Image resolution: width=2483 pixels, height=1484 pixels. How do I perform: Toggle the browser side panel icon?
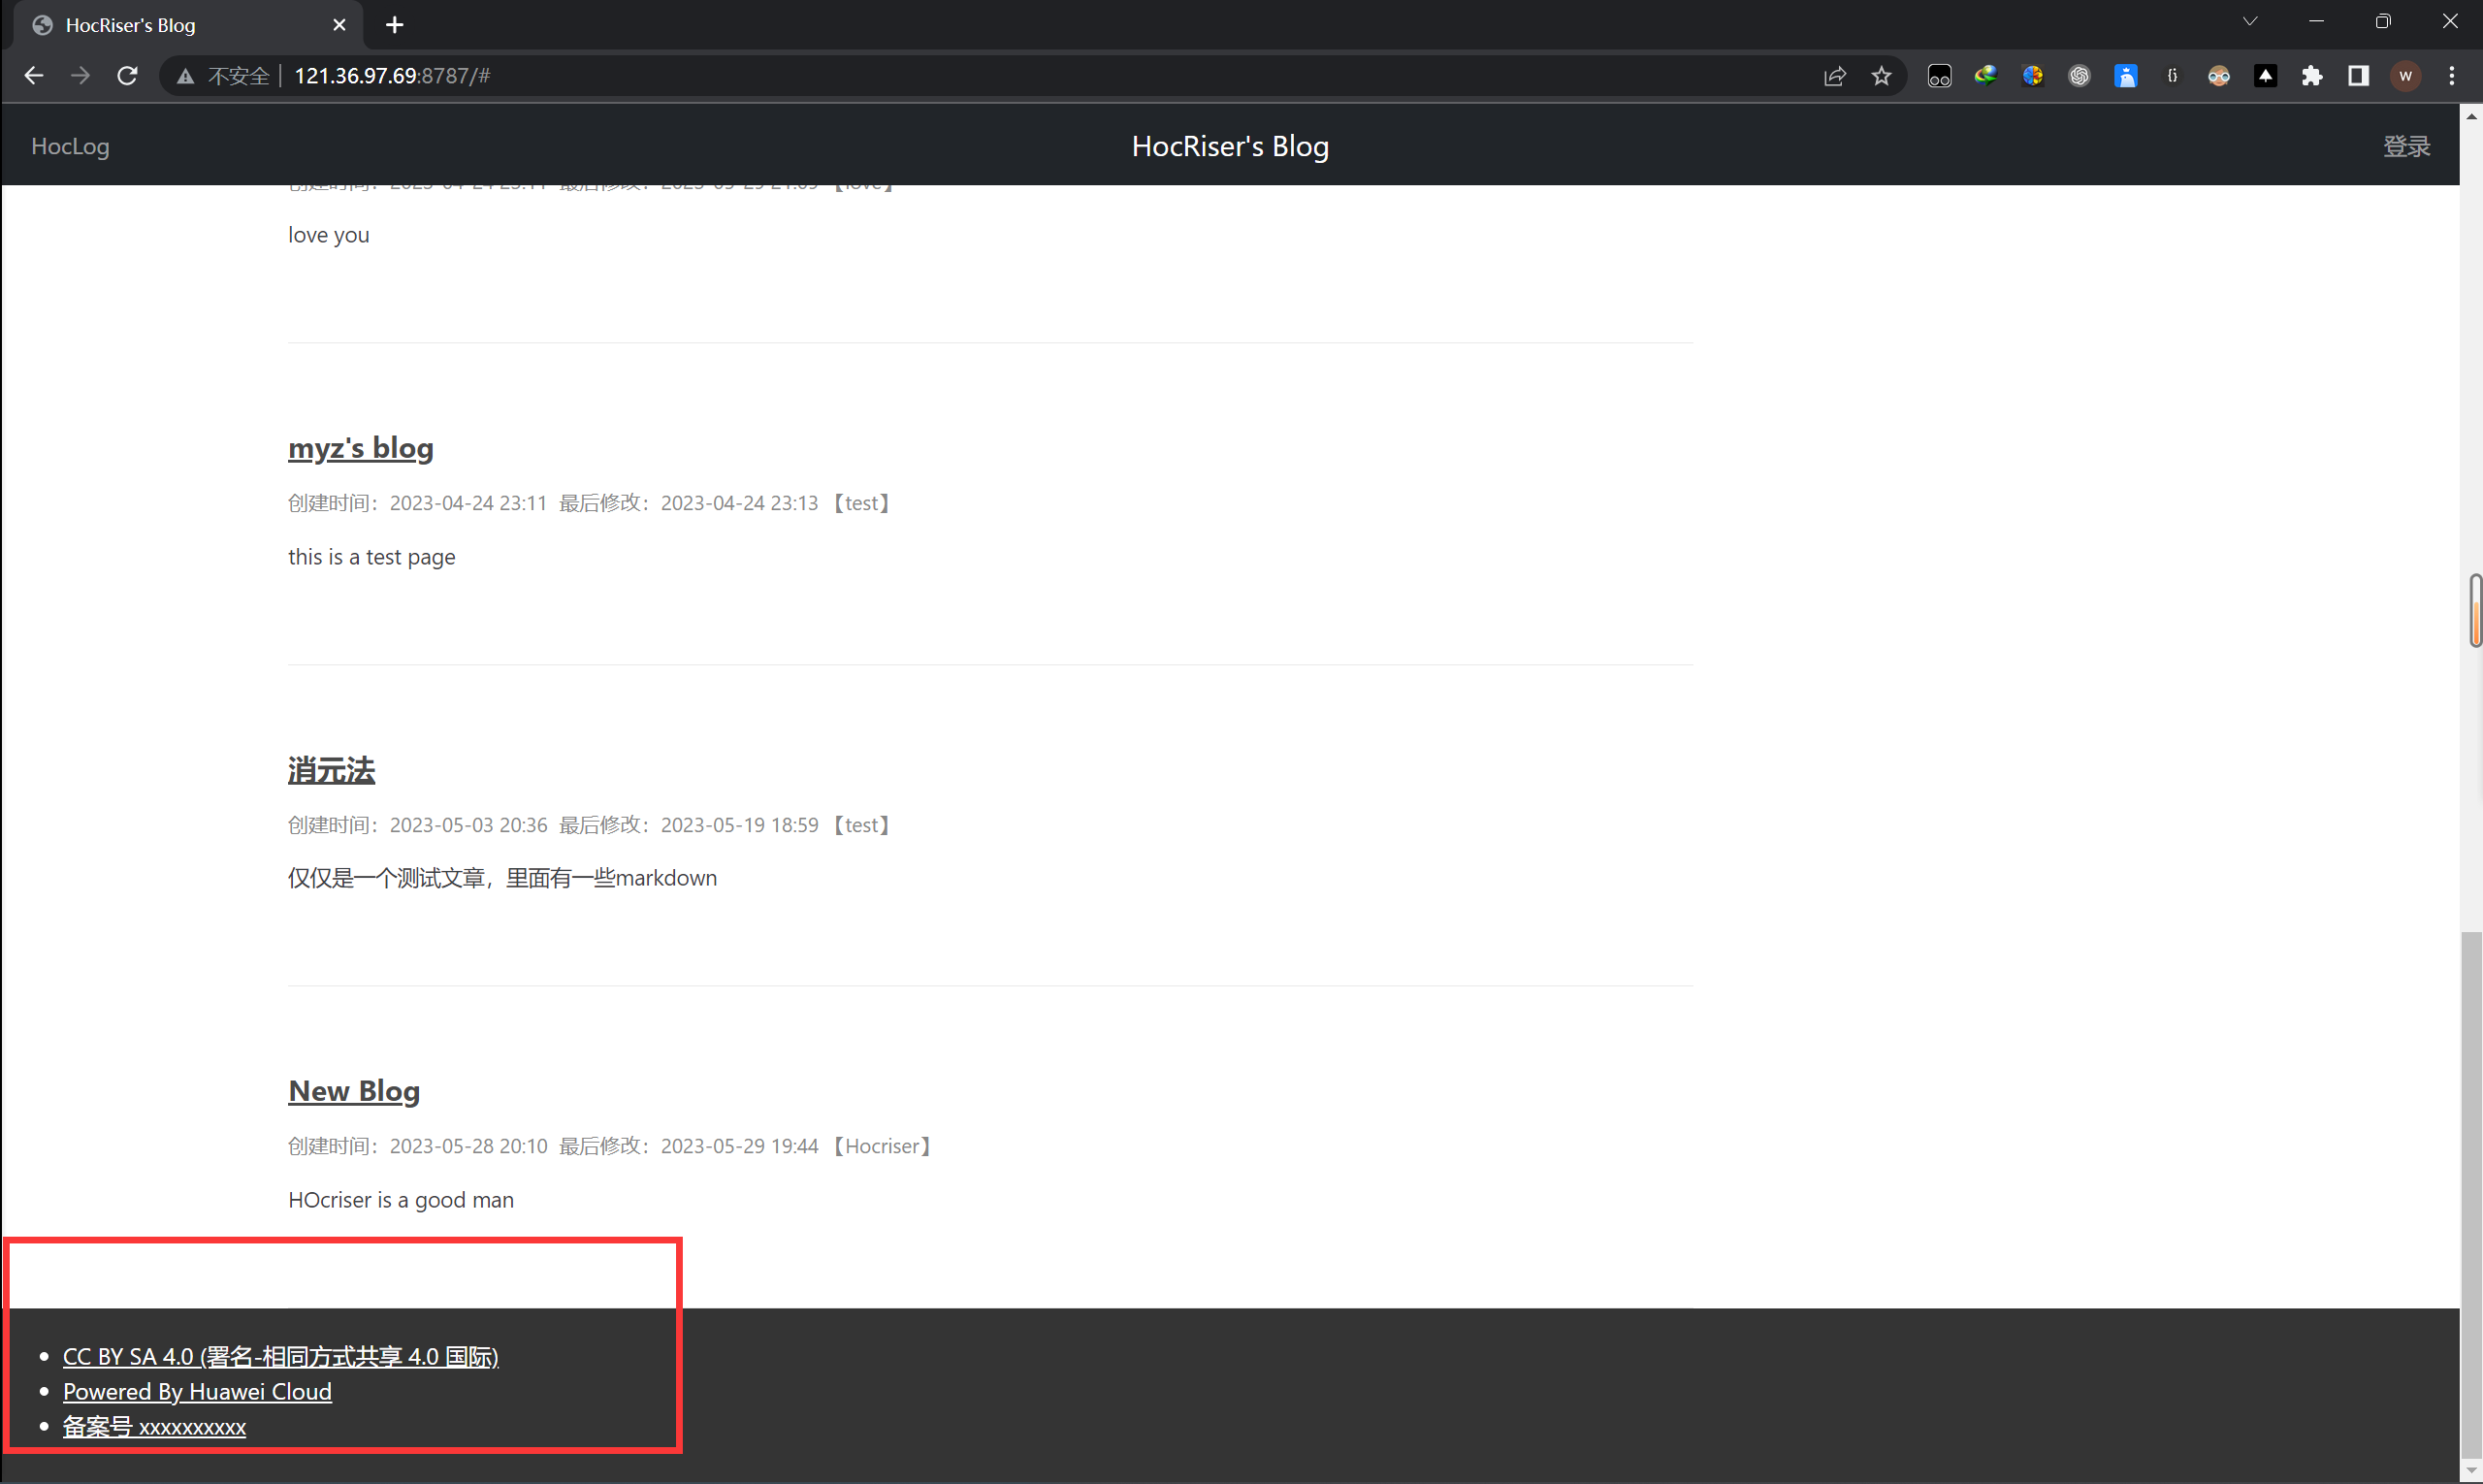click(2358, 76)
